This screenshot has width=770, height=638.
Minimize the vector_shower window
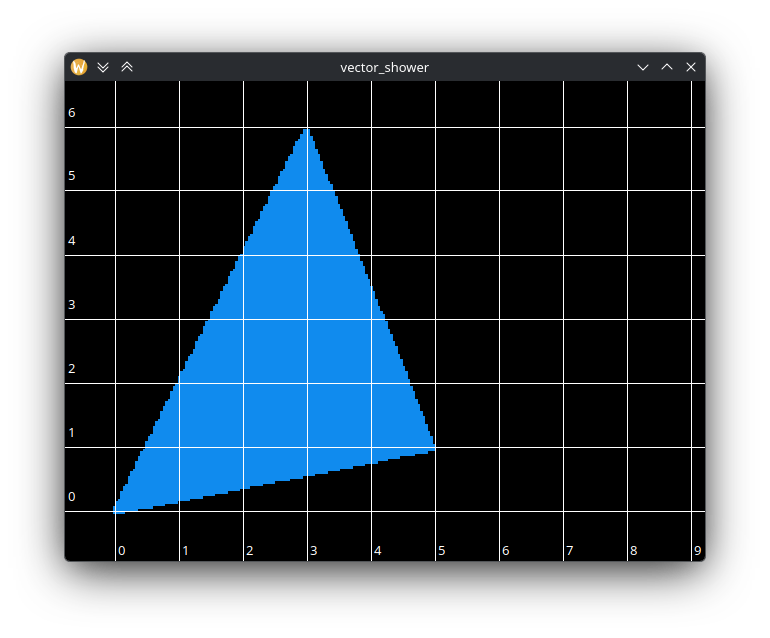643,67
